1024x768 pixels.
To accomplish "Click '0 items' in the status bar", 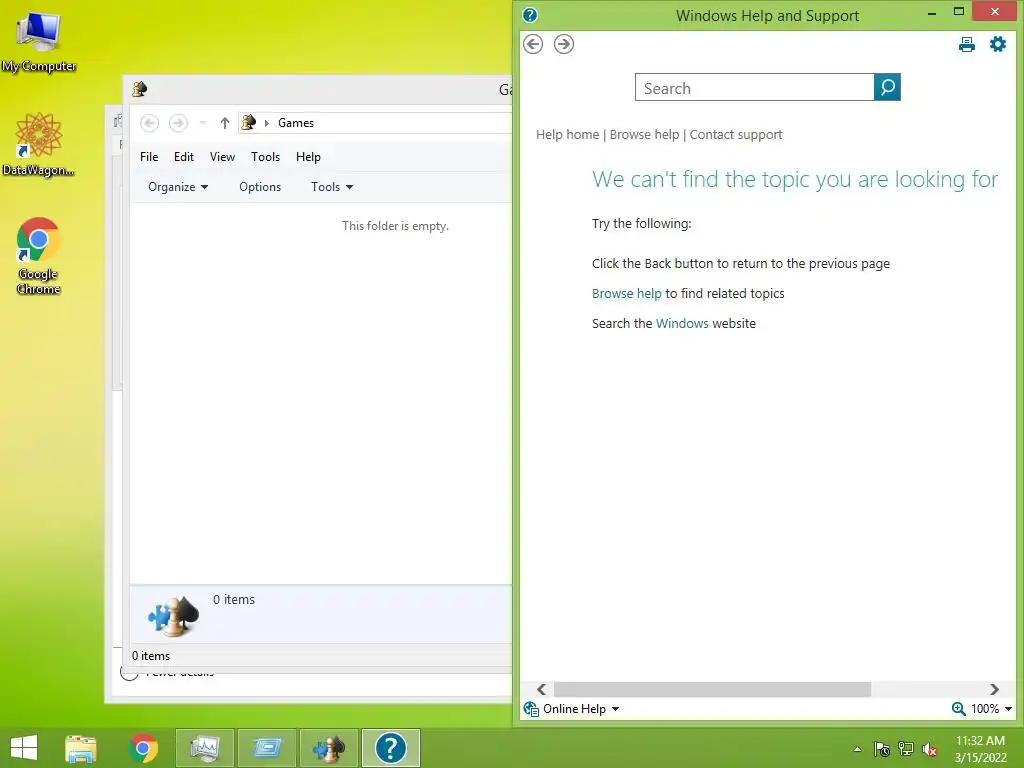I will pos(151,656).
